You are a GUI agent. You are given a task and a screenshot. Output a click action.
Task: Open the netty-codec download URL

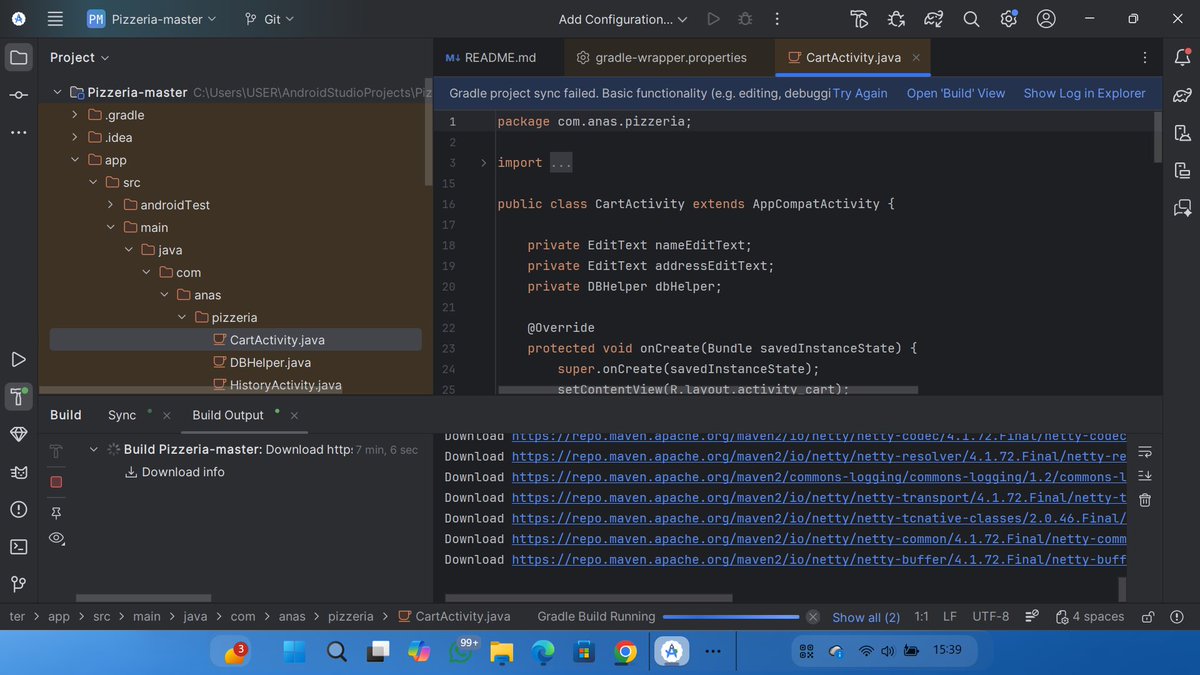819,436
